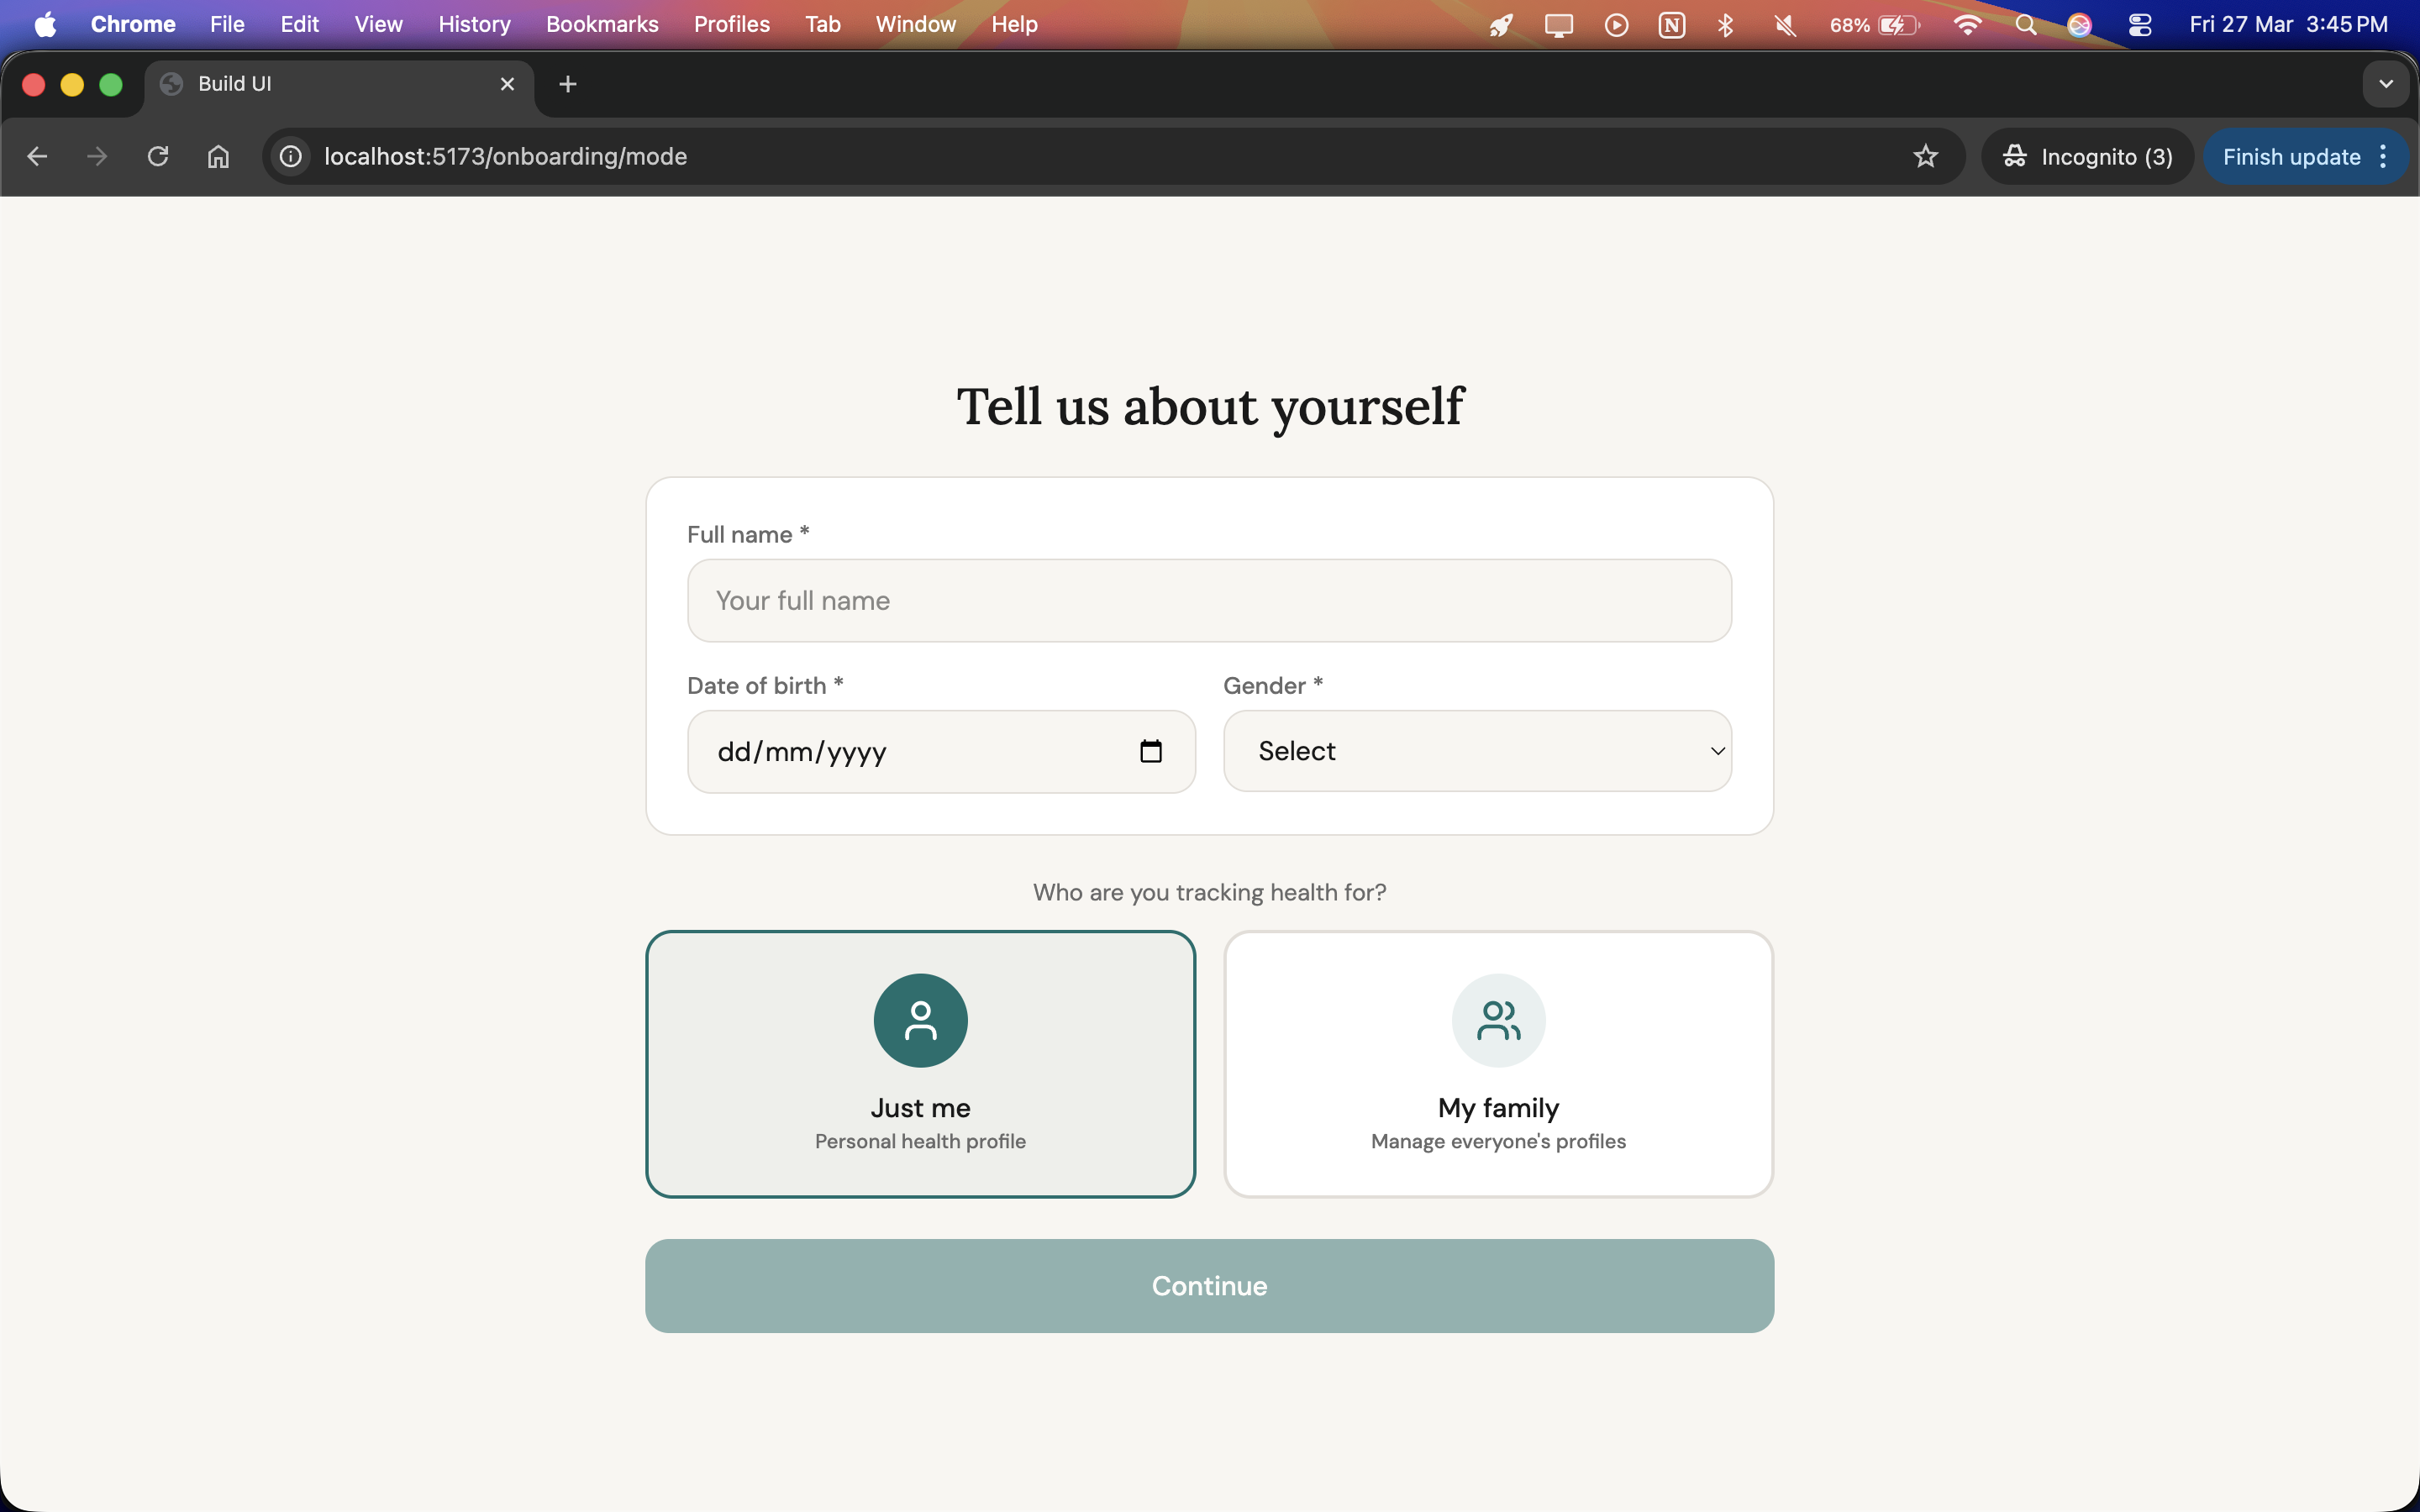Open macOS Spotlight search

(2025, 25)
